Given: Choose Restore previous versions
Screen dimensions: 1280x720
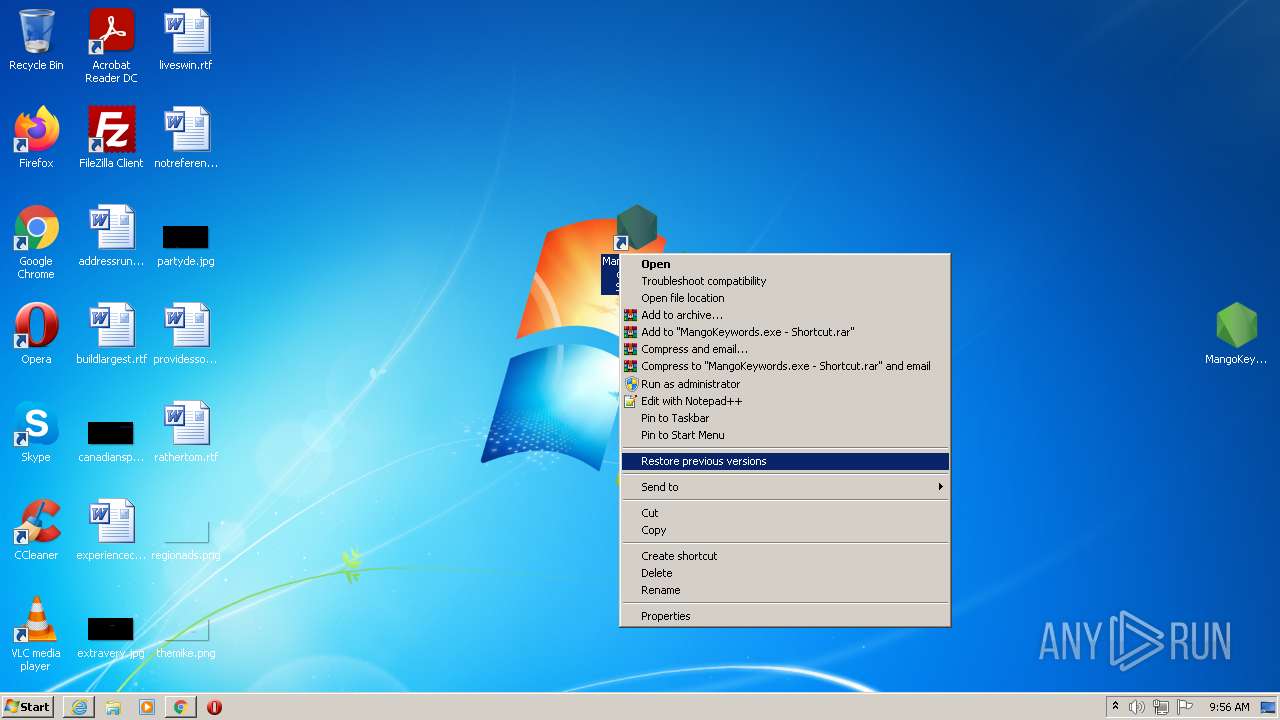Looking at the screenshot, I should click(785, 461).
